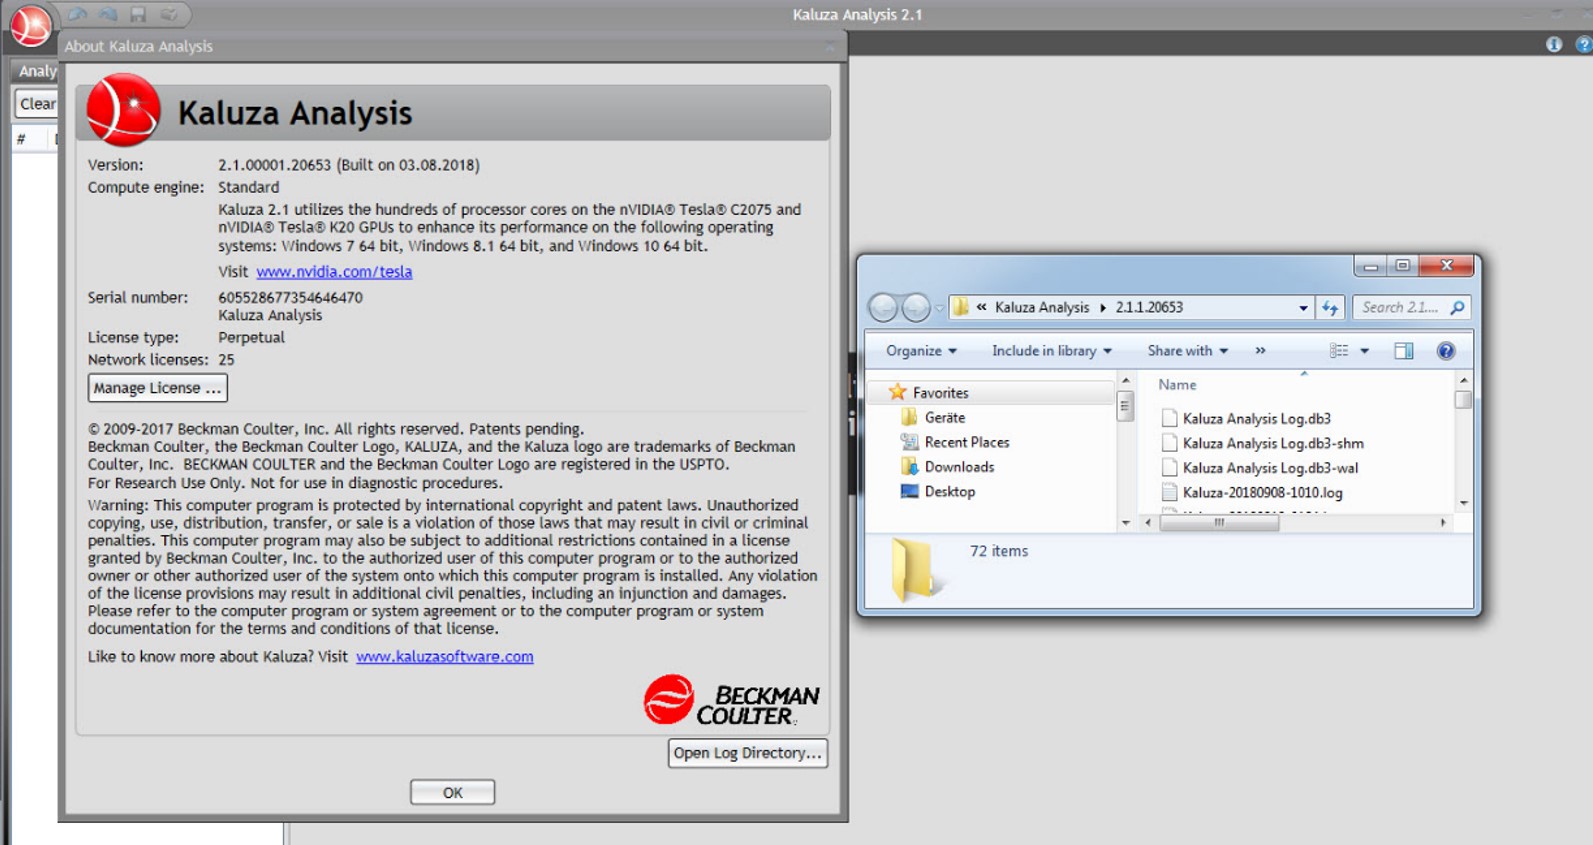Screen dimensions: 1593x845
Task: Click the Desktop icon in navigation pane
Action: (x=909, y=491)
